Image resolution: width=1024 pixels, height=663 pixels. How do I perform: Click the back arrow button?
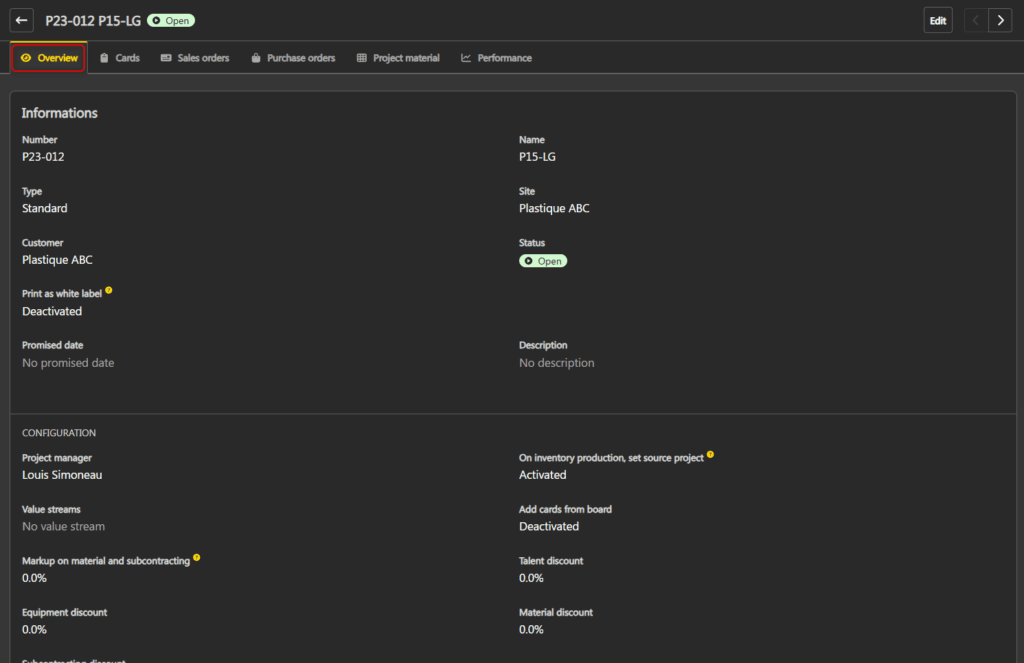(22, 20)
